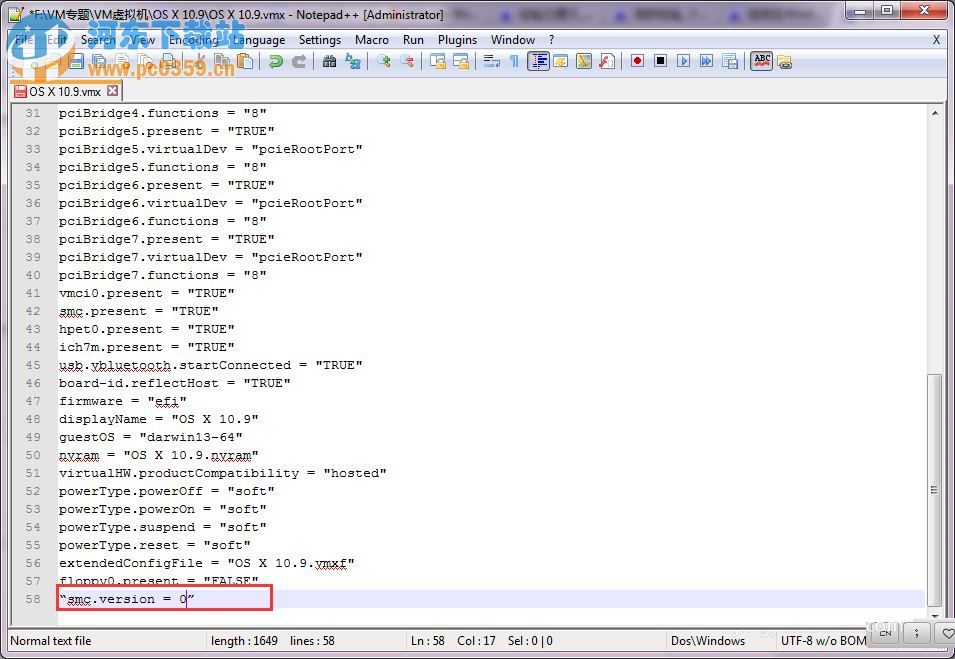This screenshot has width=955, height=659.
Task: Click the Stop Recording macro icon
Action: point(660,62)
